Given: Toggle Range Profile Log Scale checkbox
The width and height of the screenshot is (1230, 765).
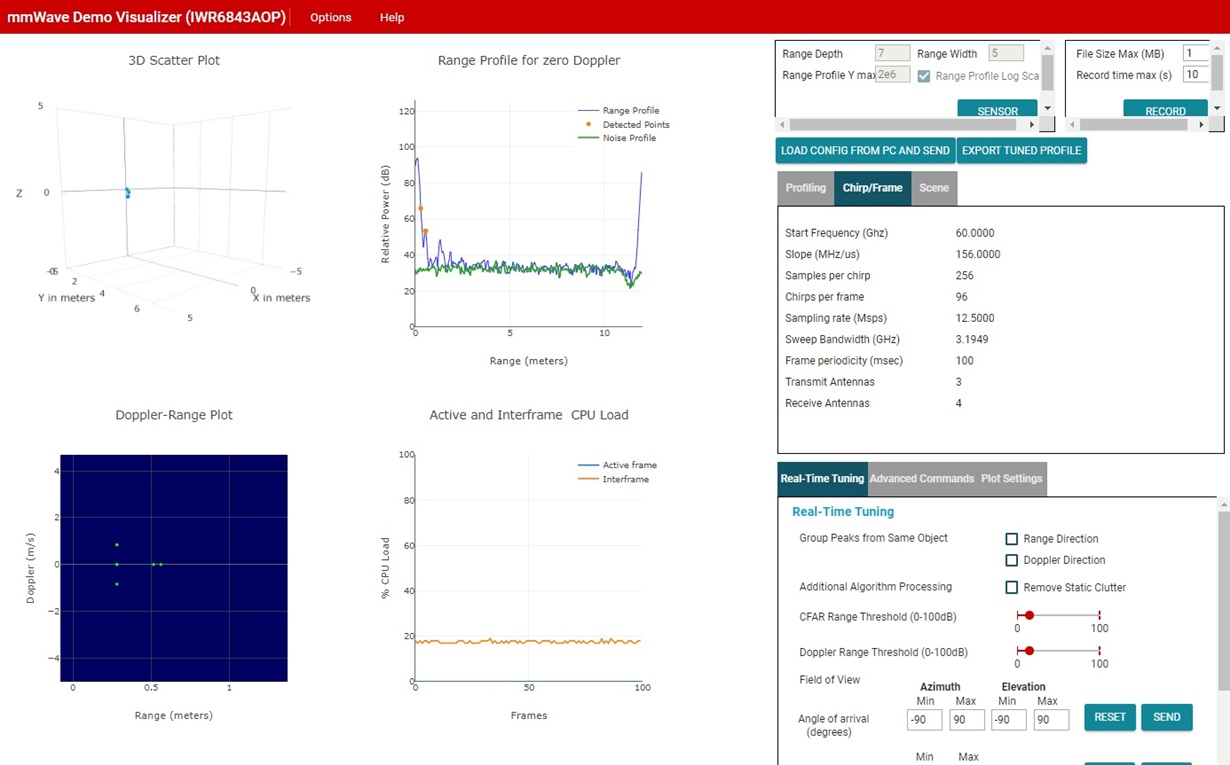Looking at the screenshot, I should click(x=924, y=76).
